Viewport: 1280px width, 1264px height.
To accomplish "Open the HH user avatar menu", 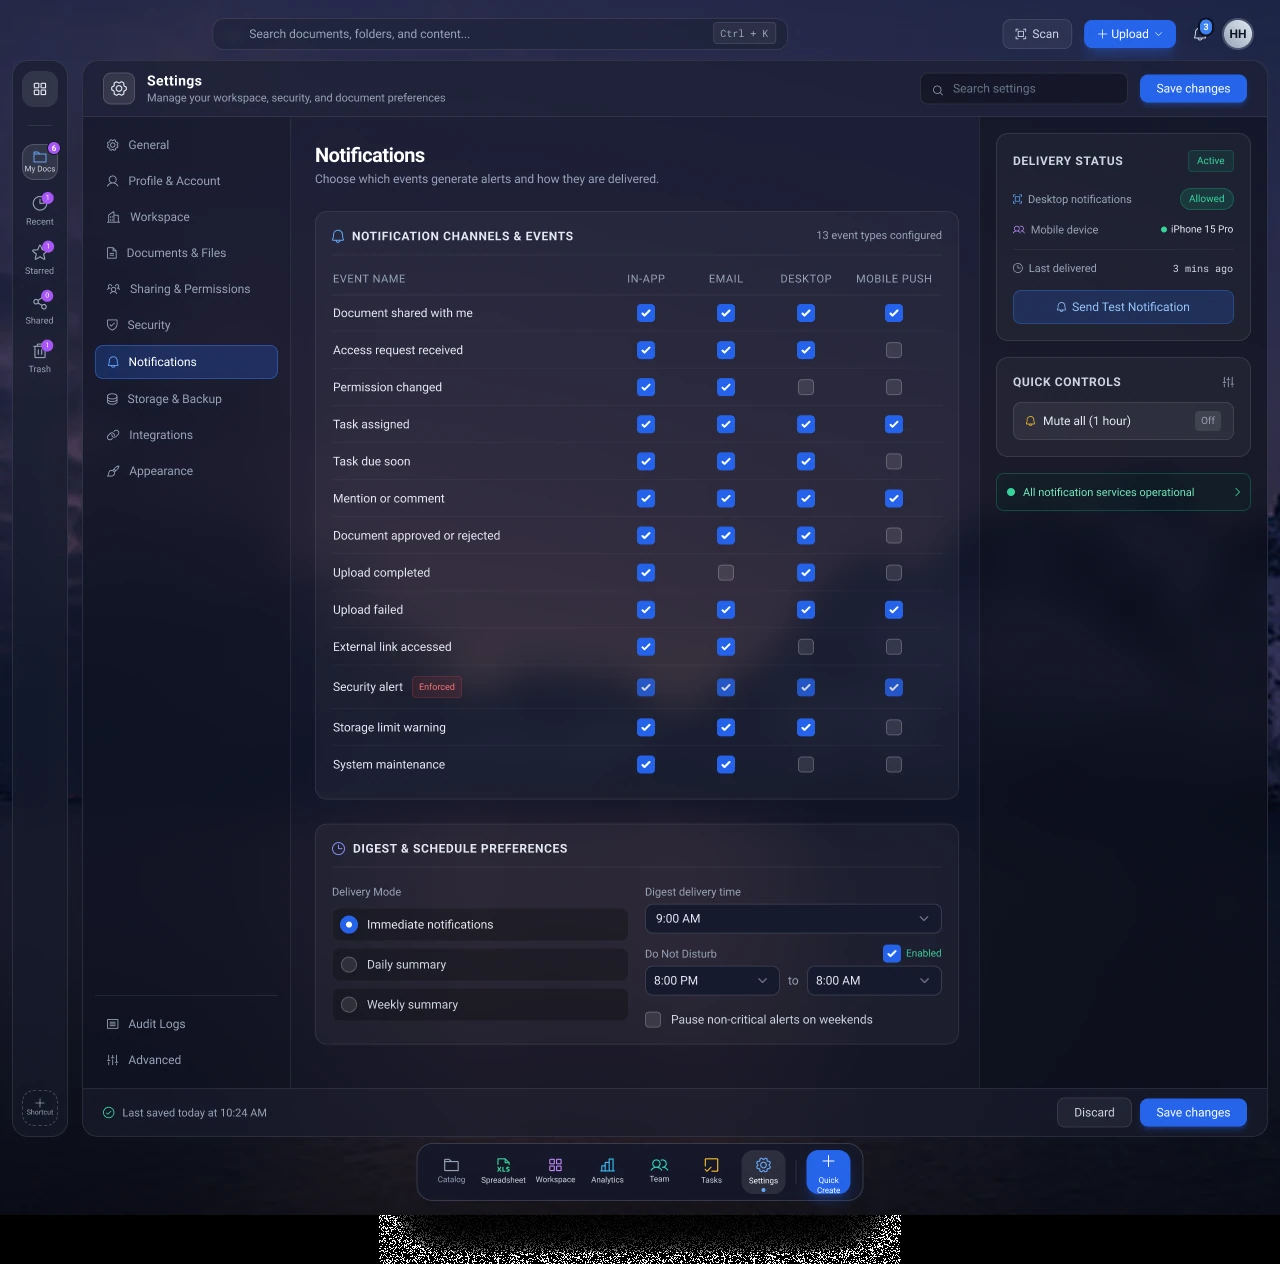I will tap(1238, 34).
